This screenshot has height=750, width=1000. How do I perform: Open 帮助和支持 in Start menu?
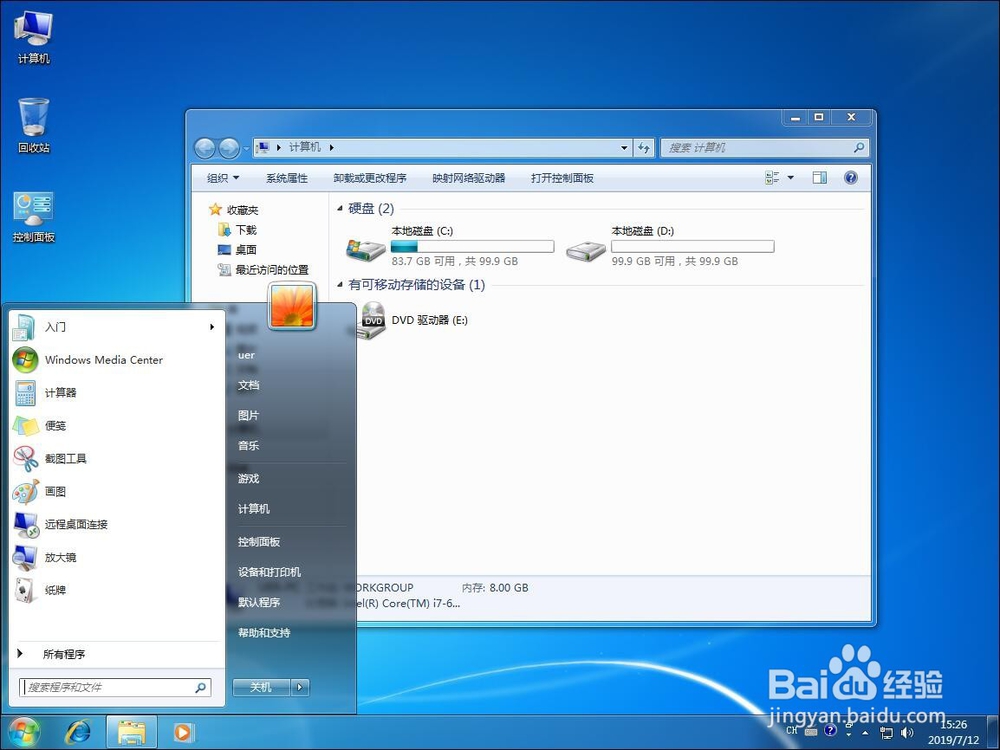[264, 633]
